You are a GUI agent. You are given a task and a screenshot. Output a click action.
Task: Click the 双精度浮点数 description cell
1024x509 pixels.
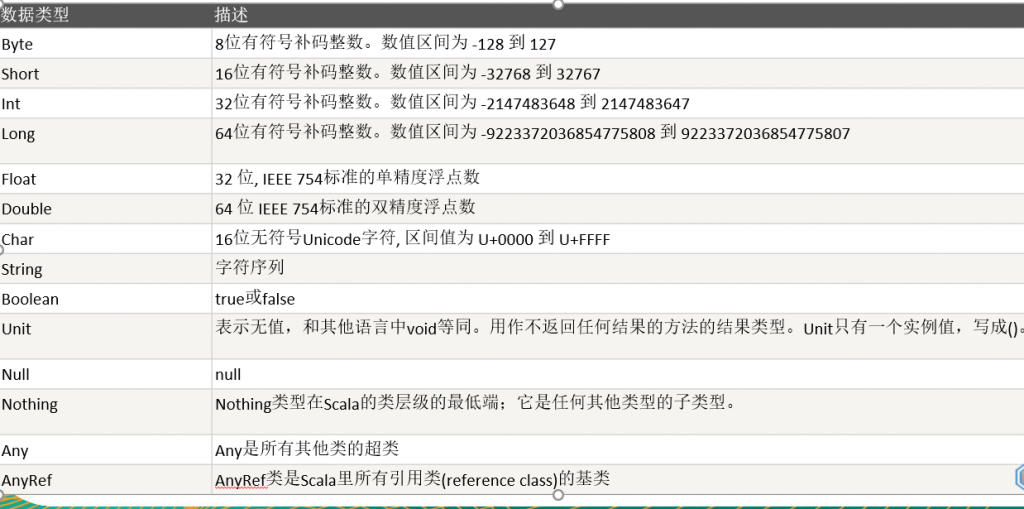click(618, 209)
